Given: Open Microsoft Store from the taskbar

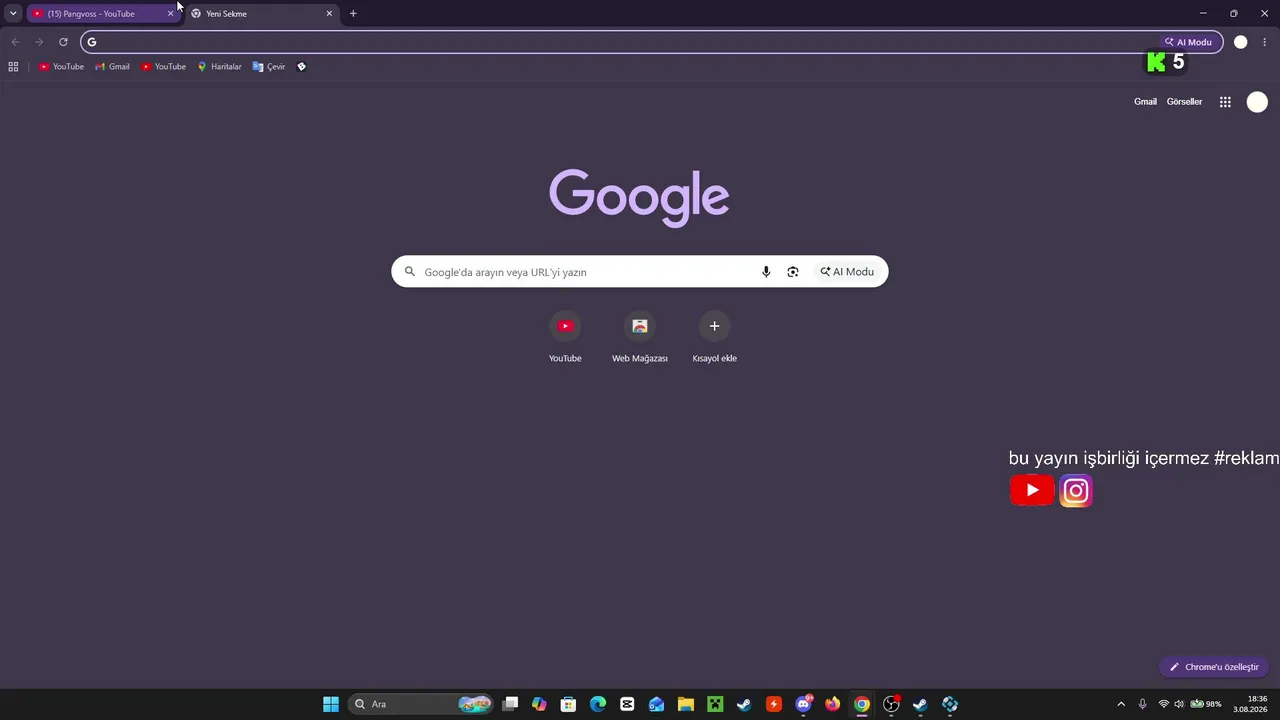Looking at the screenshot, I should [x=568, y=704].
